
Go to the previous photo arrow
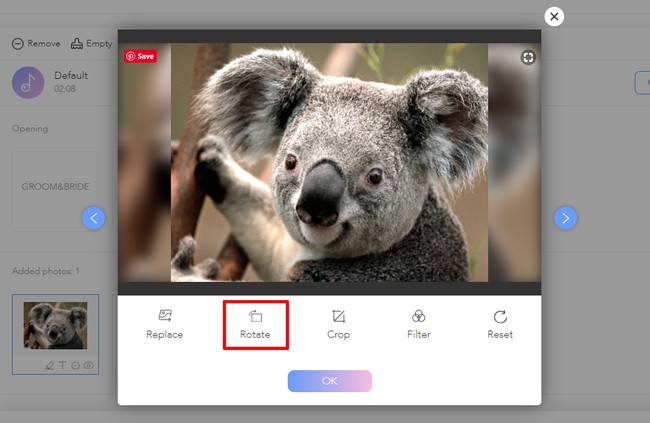click(93, 218)
